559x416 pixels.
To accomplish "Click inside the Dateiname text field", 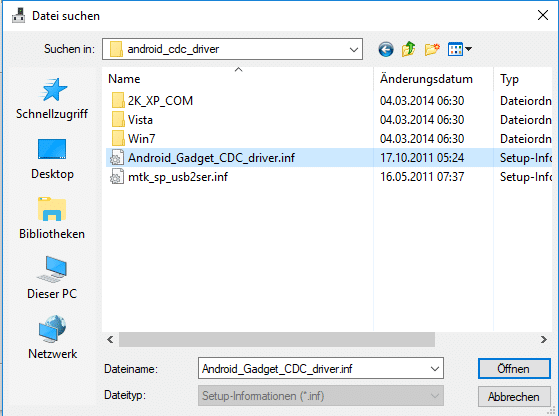I will pyautogui.click(x=312, y=369).
